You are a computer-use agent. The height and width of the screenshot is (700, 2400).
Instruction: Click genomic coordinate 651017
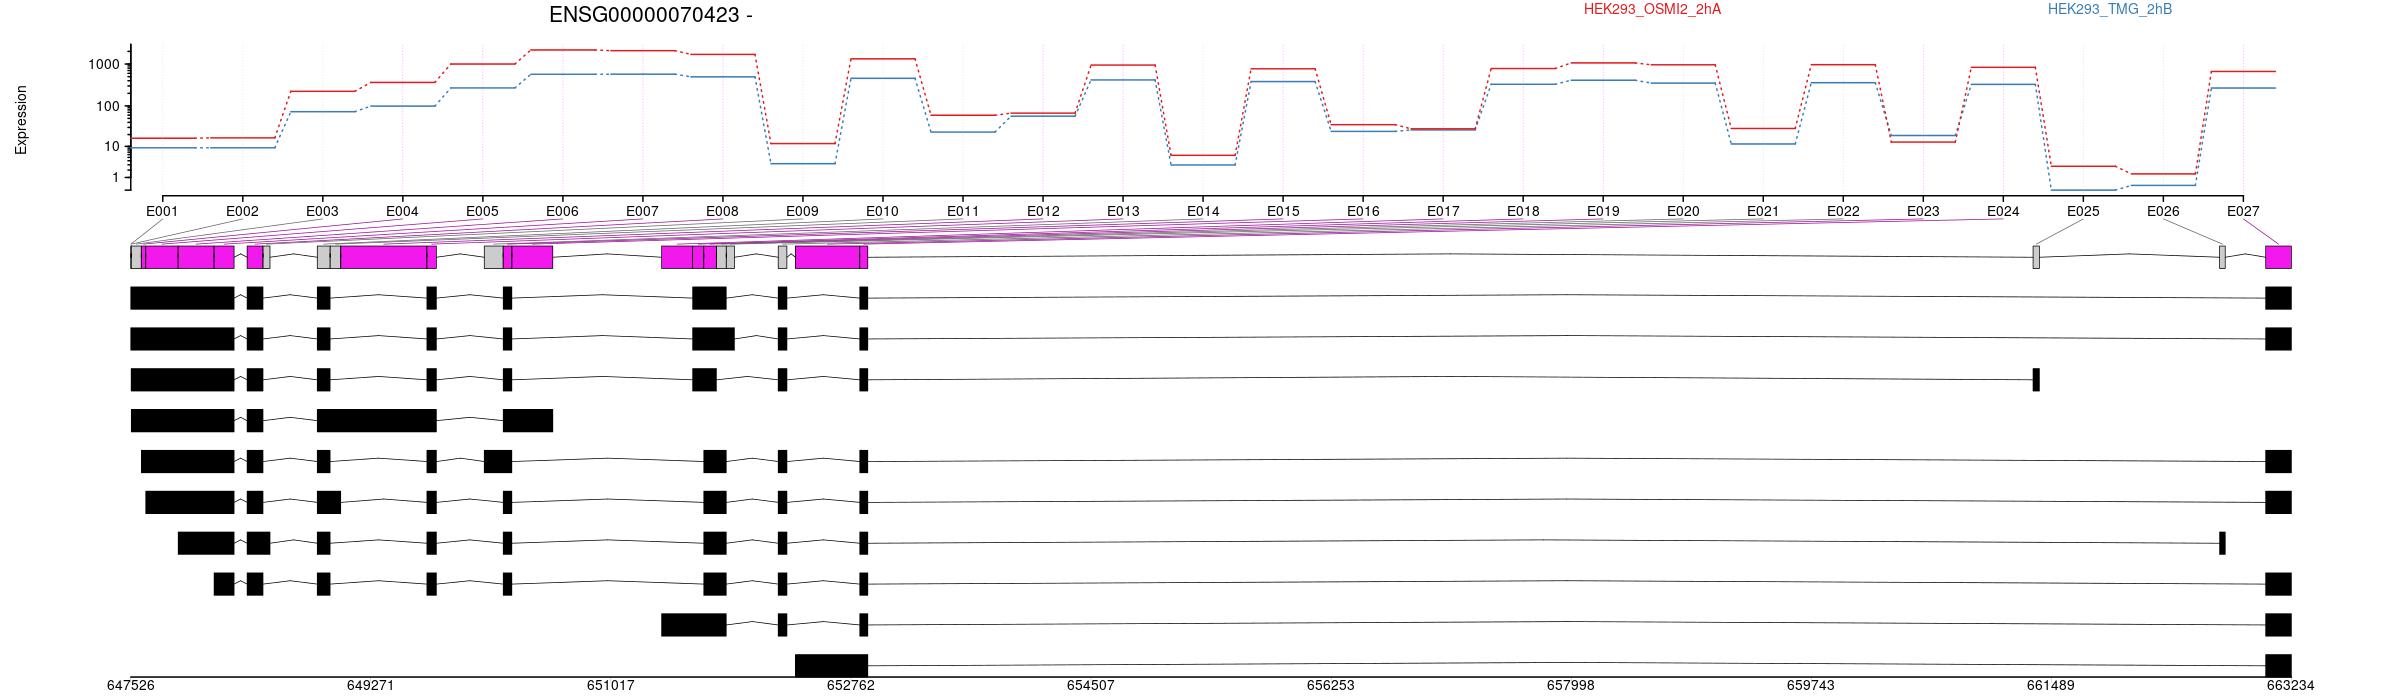pos(611,686)
